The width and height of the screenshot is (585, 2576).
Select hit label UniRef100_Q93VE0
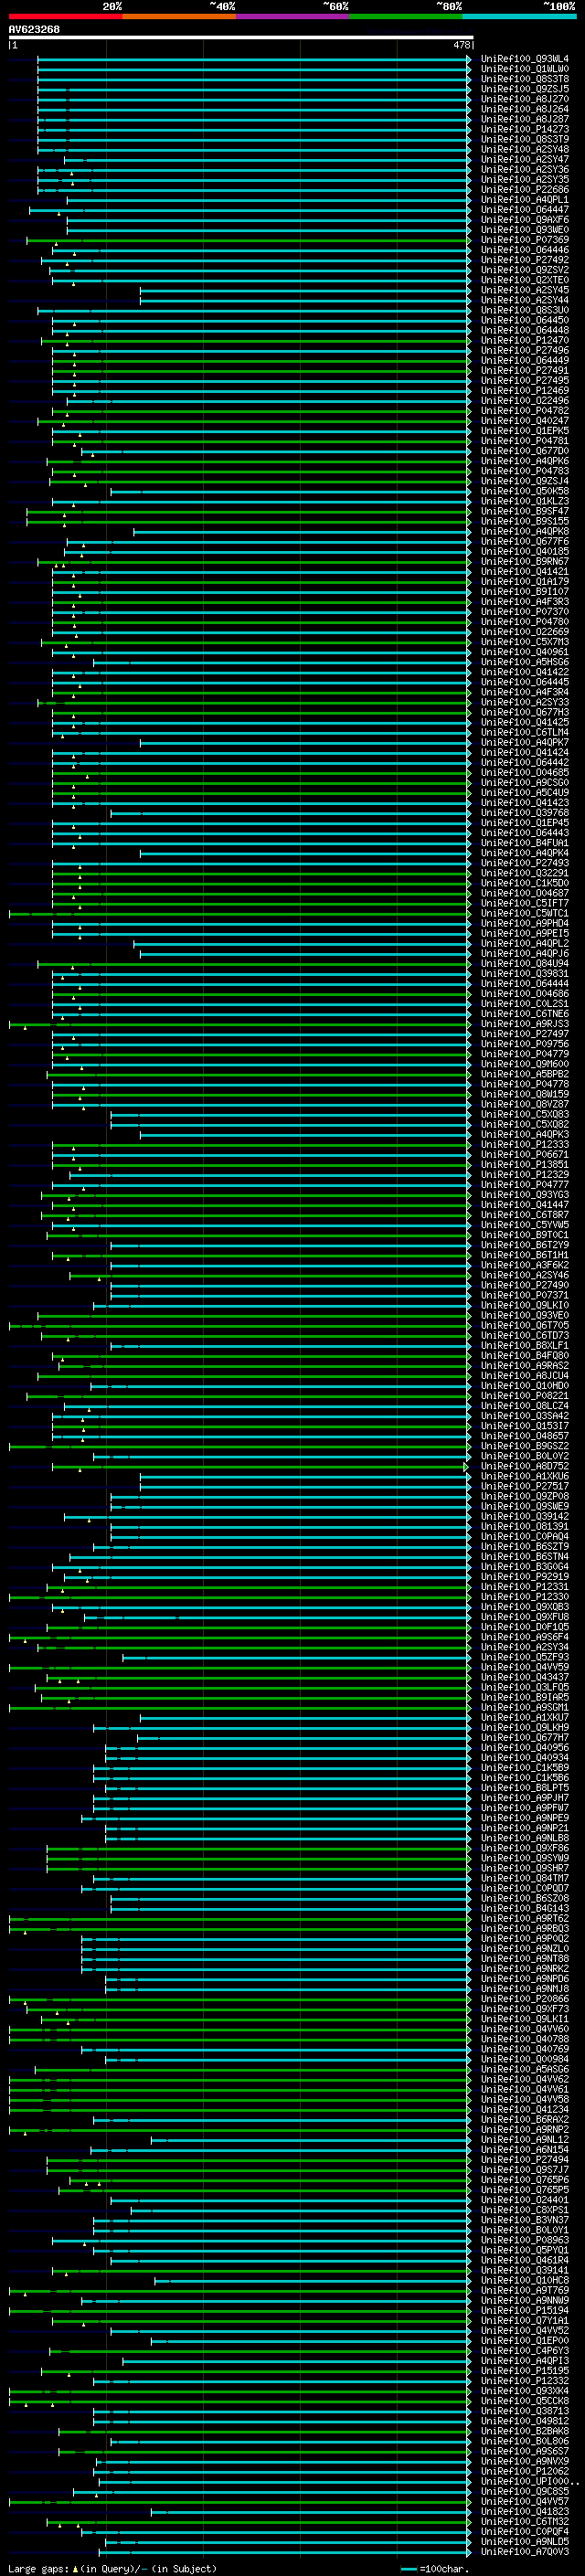525,1316
